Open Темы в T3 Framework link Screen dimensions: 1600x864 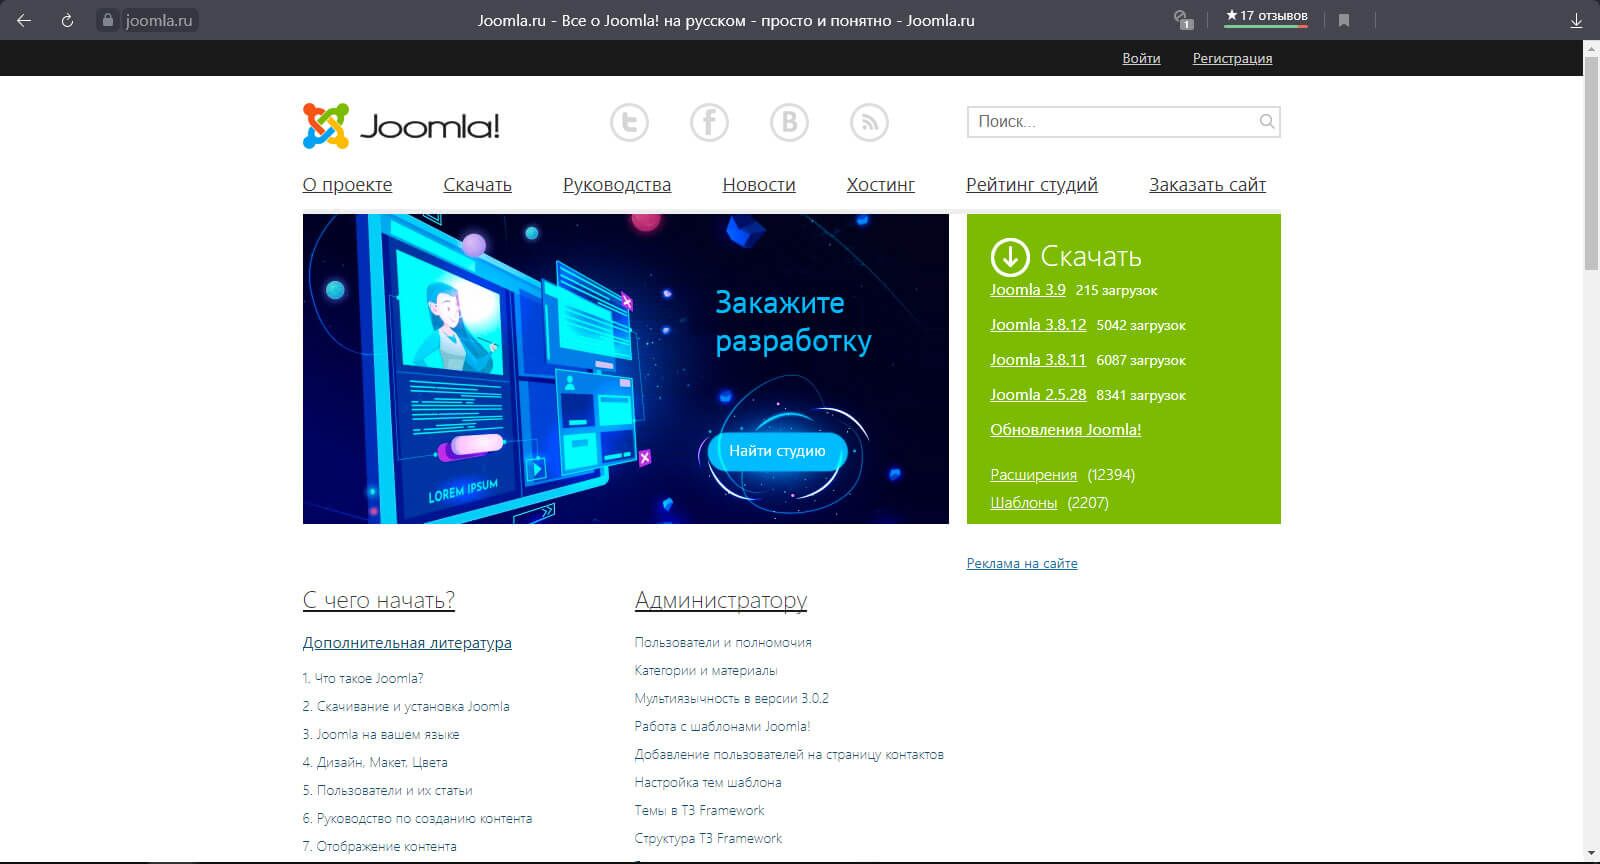pos(699,810)
